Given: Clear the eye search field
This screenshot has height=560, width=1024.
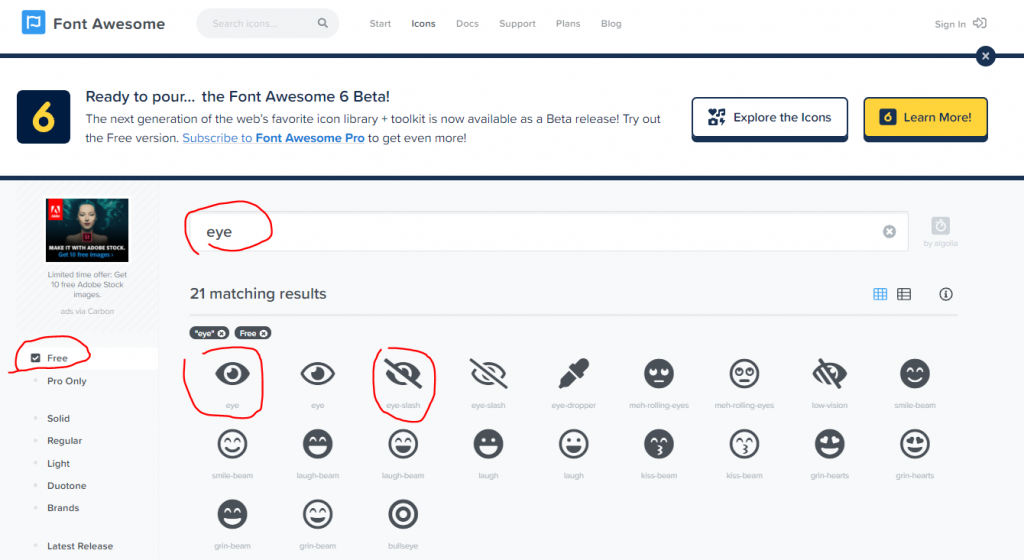Looking at the screenshot, I should (889, 232).
